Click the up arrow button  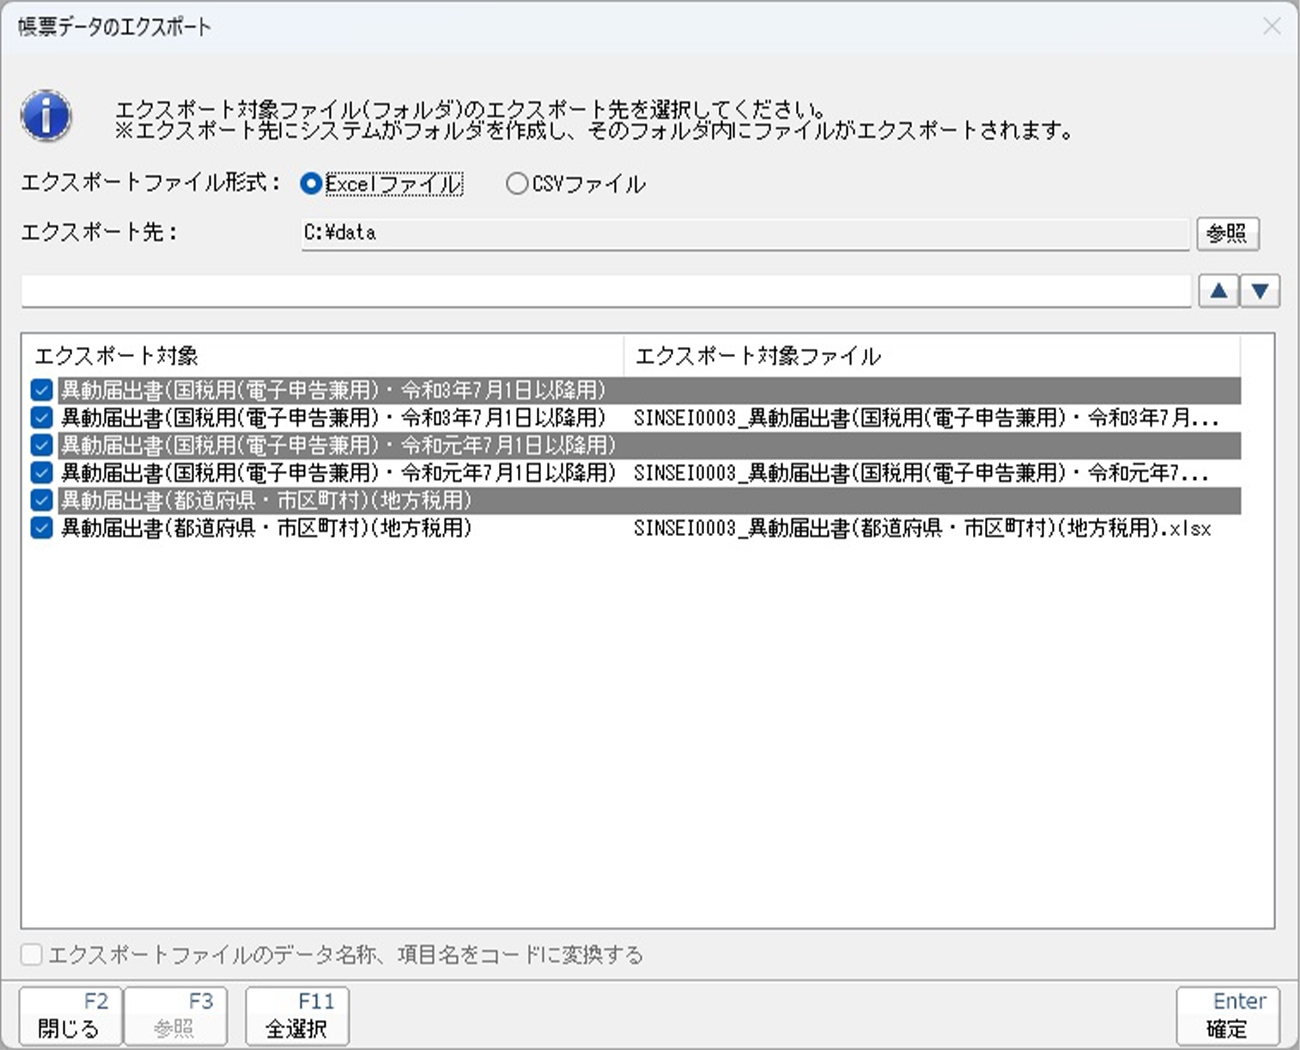pos(1218,291)
